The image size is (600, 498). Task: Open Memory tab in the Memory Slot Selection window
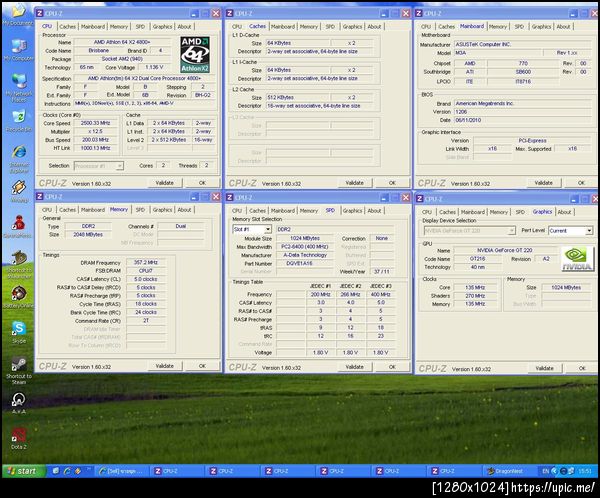click(x=308, y=211)
